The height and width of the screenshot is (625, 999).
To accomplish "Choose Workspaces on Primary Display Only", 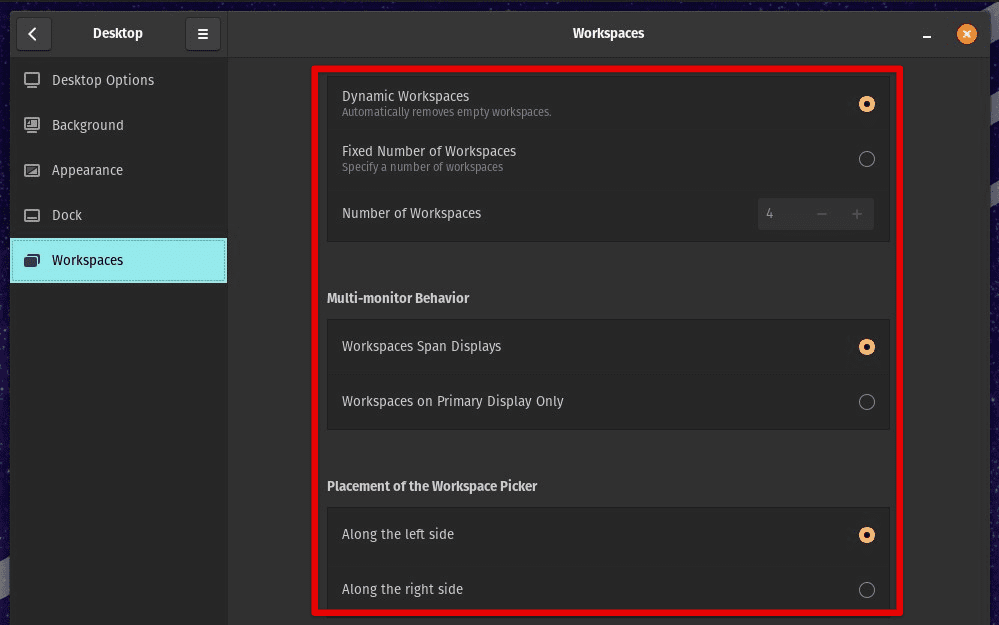I will (x=866, y=401).
